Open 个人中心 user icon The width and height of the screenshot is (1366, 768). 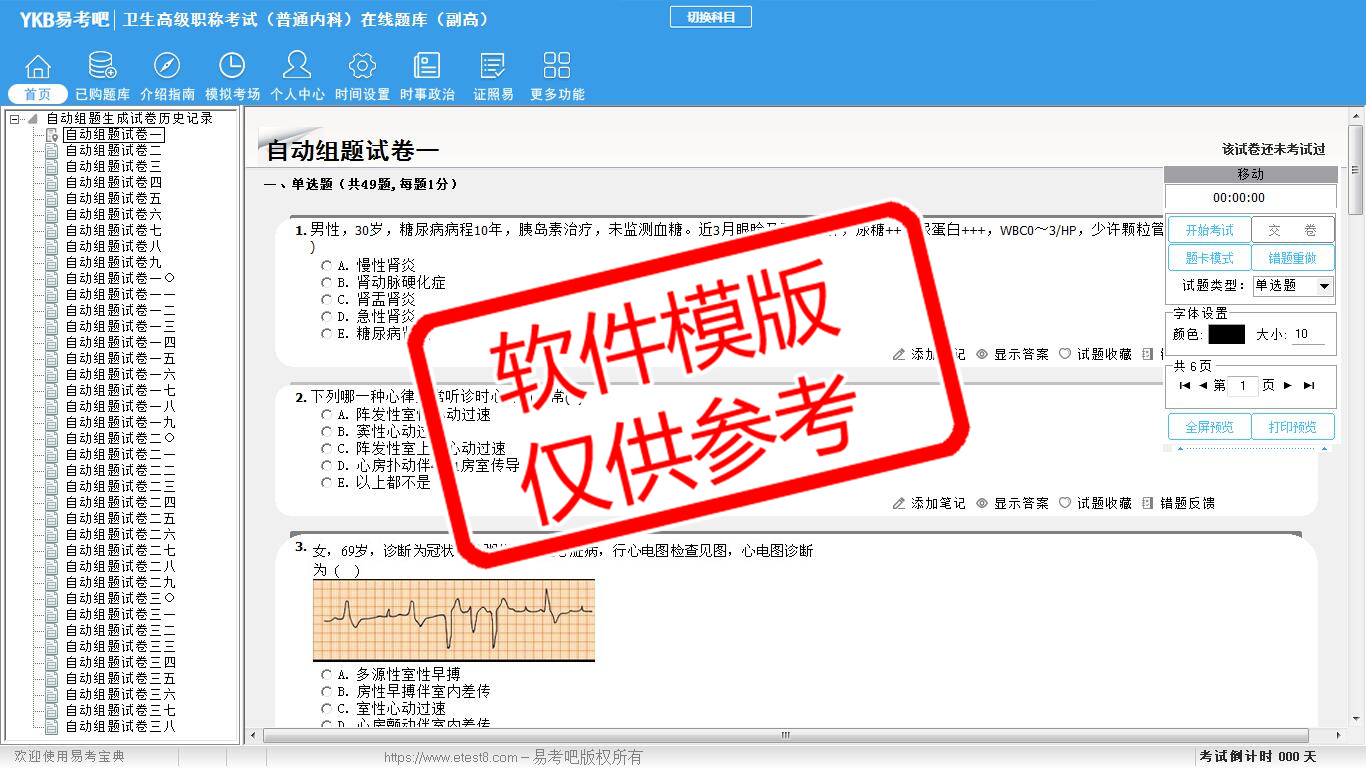click(x=297, y=67)
